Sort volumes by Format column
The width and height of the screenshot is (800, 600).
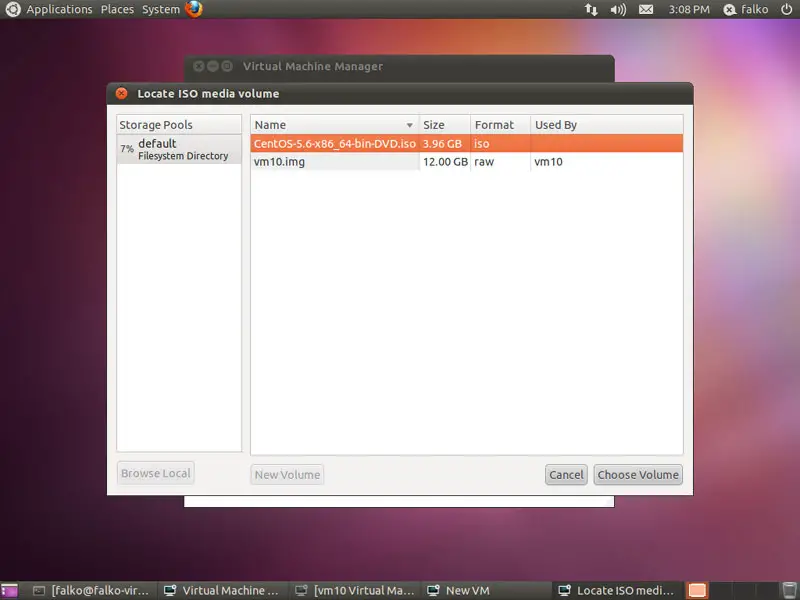click(x=500, y=124)
